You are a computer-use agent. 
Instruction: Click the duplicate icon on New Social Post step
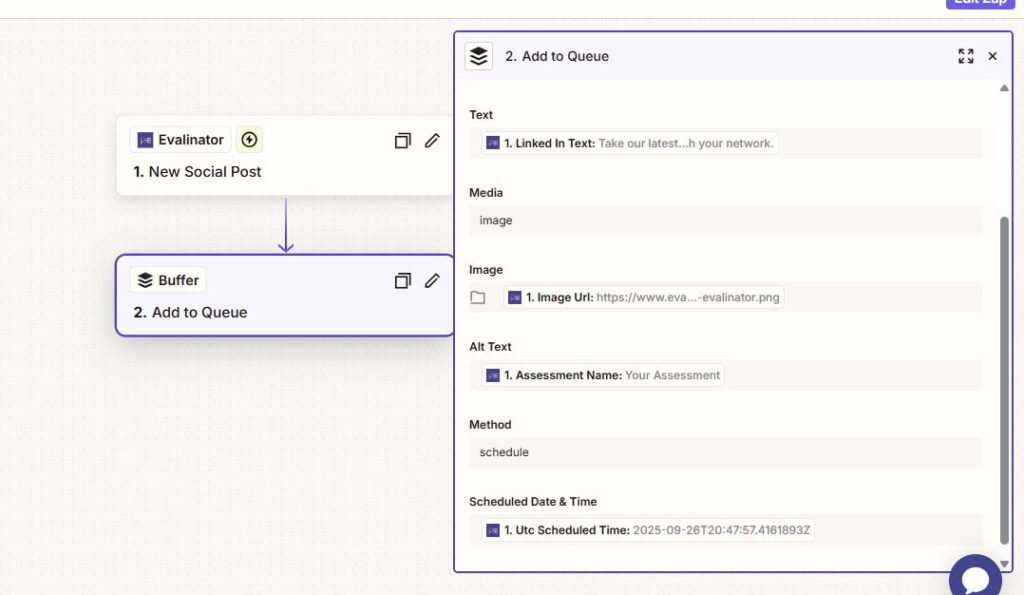click(x=402, y=141)
